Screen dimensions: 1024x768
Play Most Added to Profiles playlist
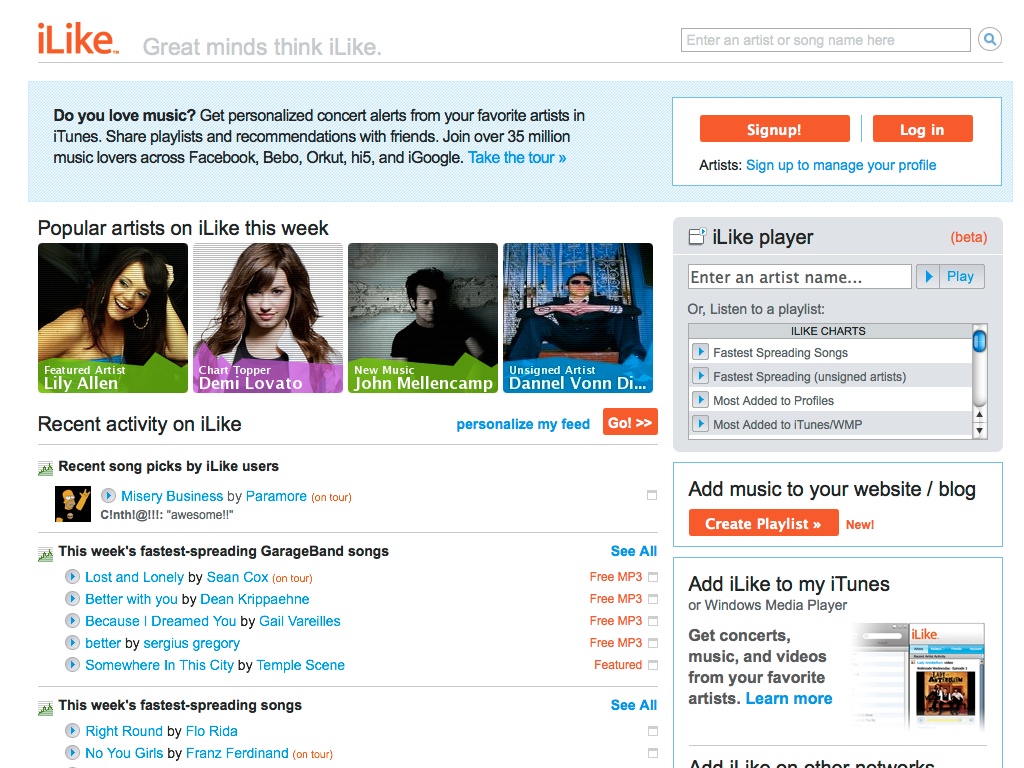(x=701, y=400)
